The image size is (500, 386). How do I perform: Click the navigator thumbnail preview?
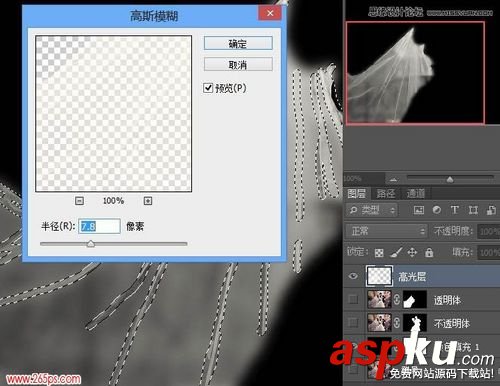tap(415, 73)
